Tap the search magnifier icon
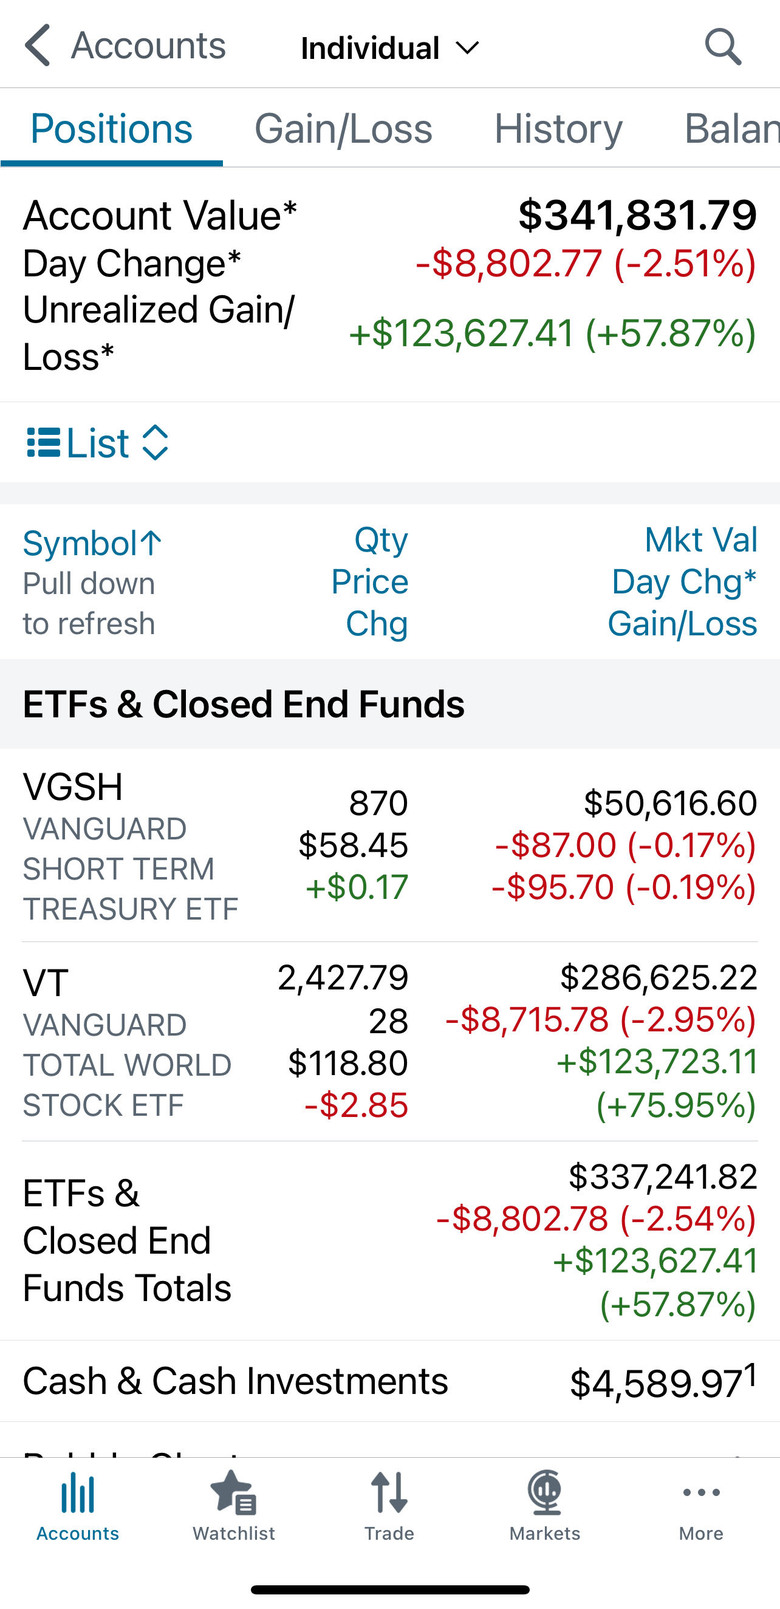780x1609 pixels. [722, 46]
